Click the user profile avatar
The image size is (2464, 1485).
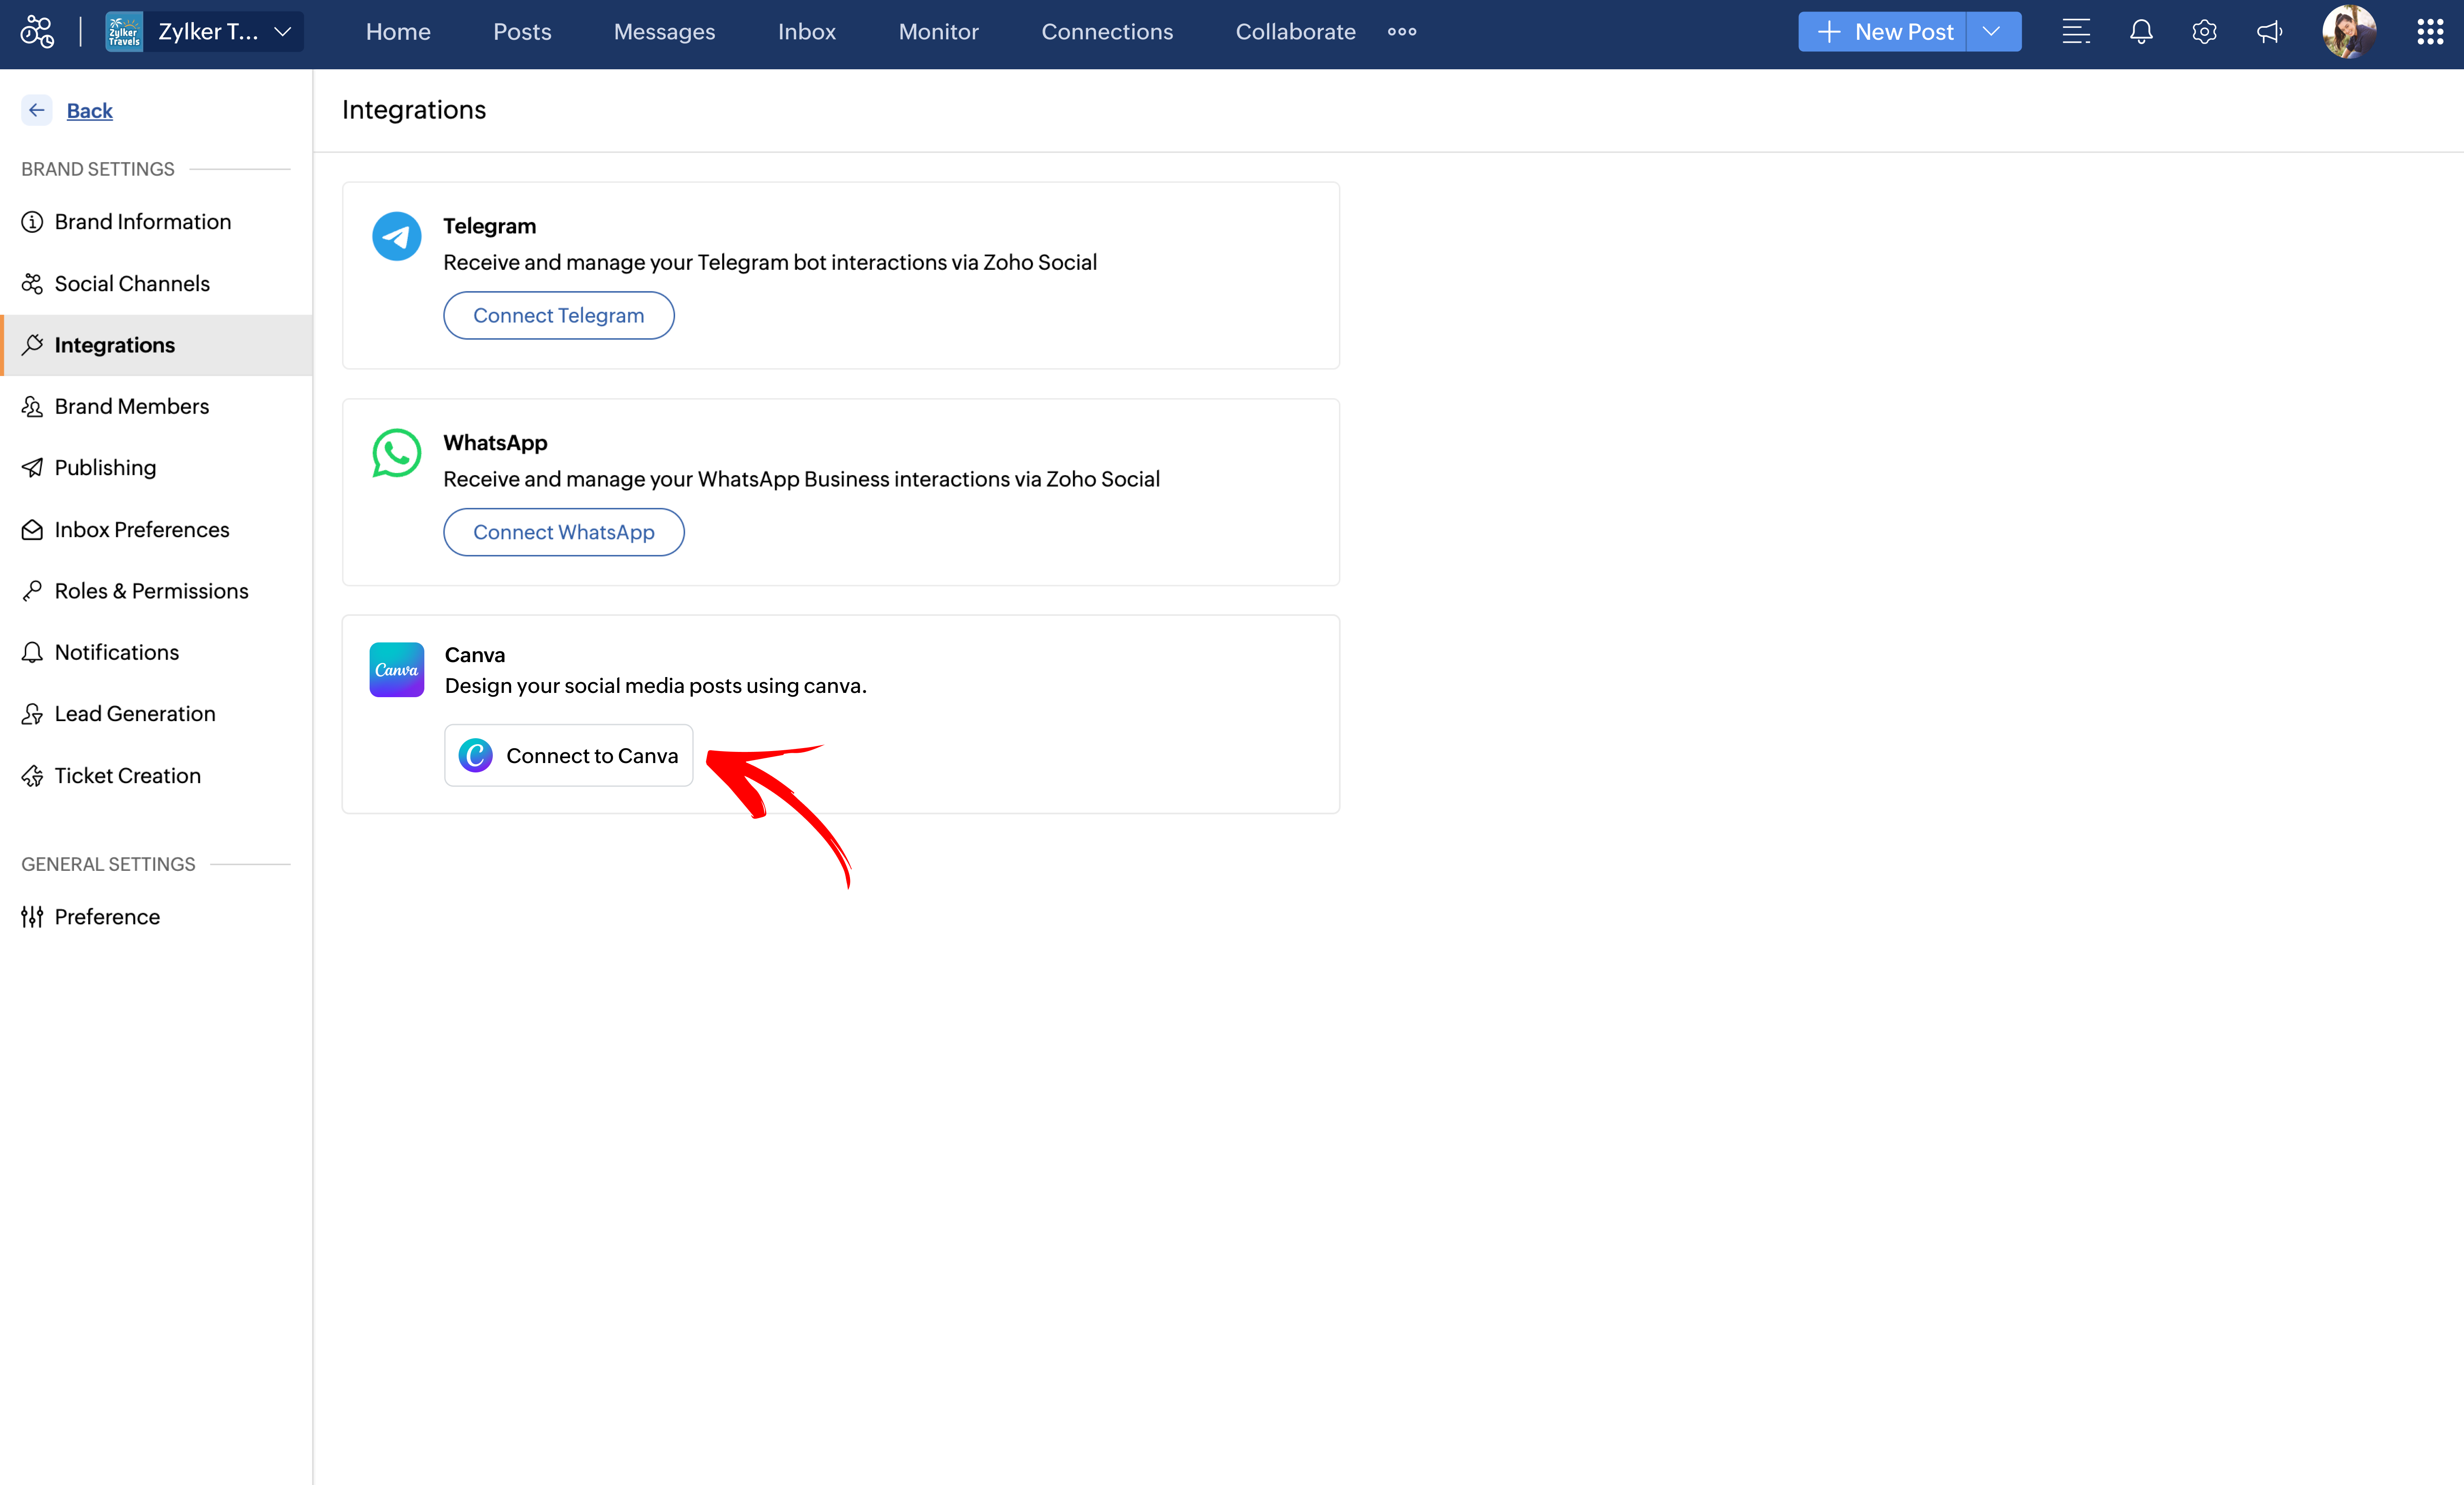pyautogui.click(x=2348, y=32)
